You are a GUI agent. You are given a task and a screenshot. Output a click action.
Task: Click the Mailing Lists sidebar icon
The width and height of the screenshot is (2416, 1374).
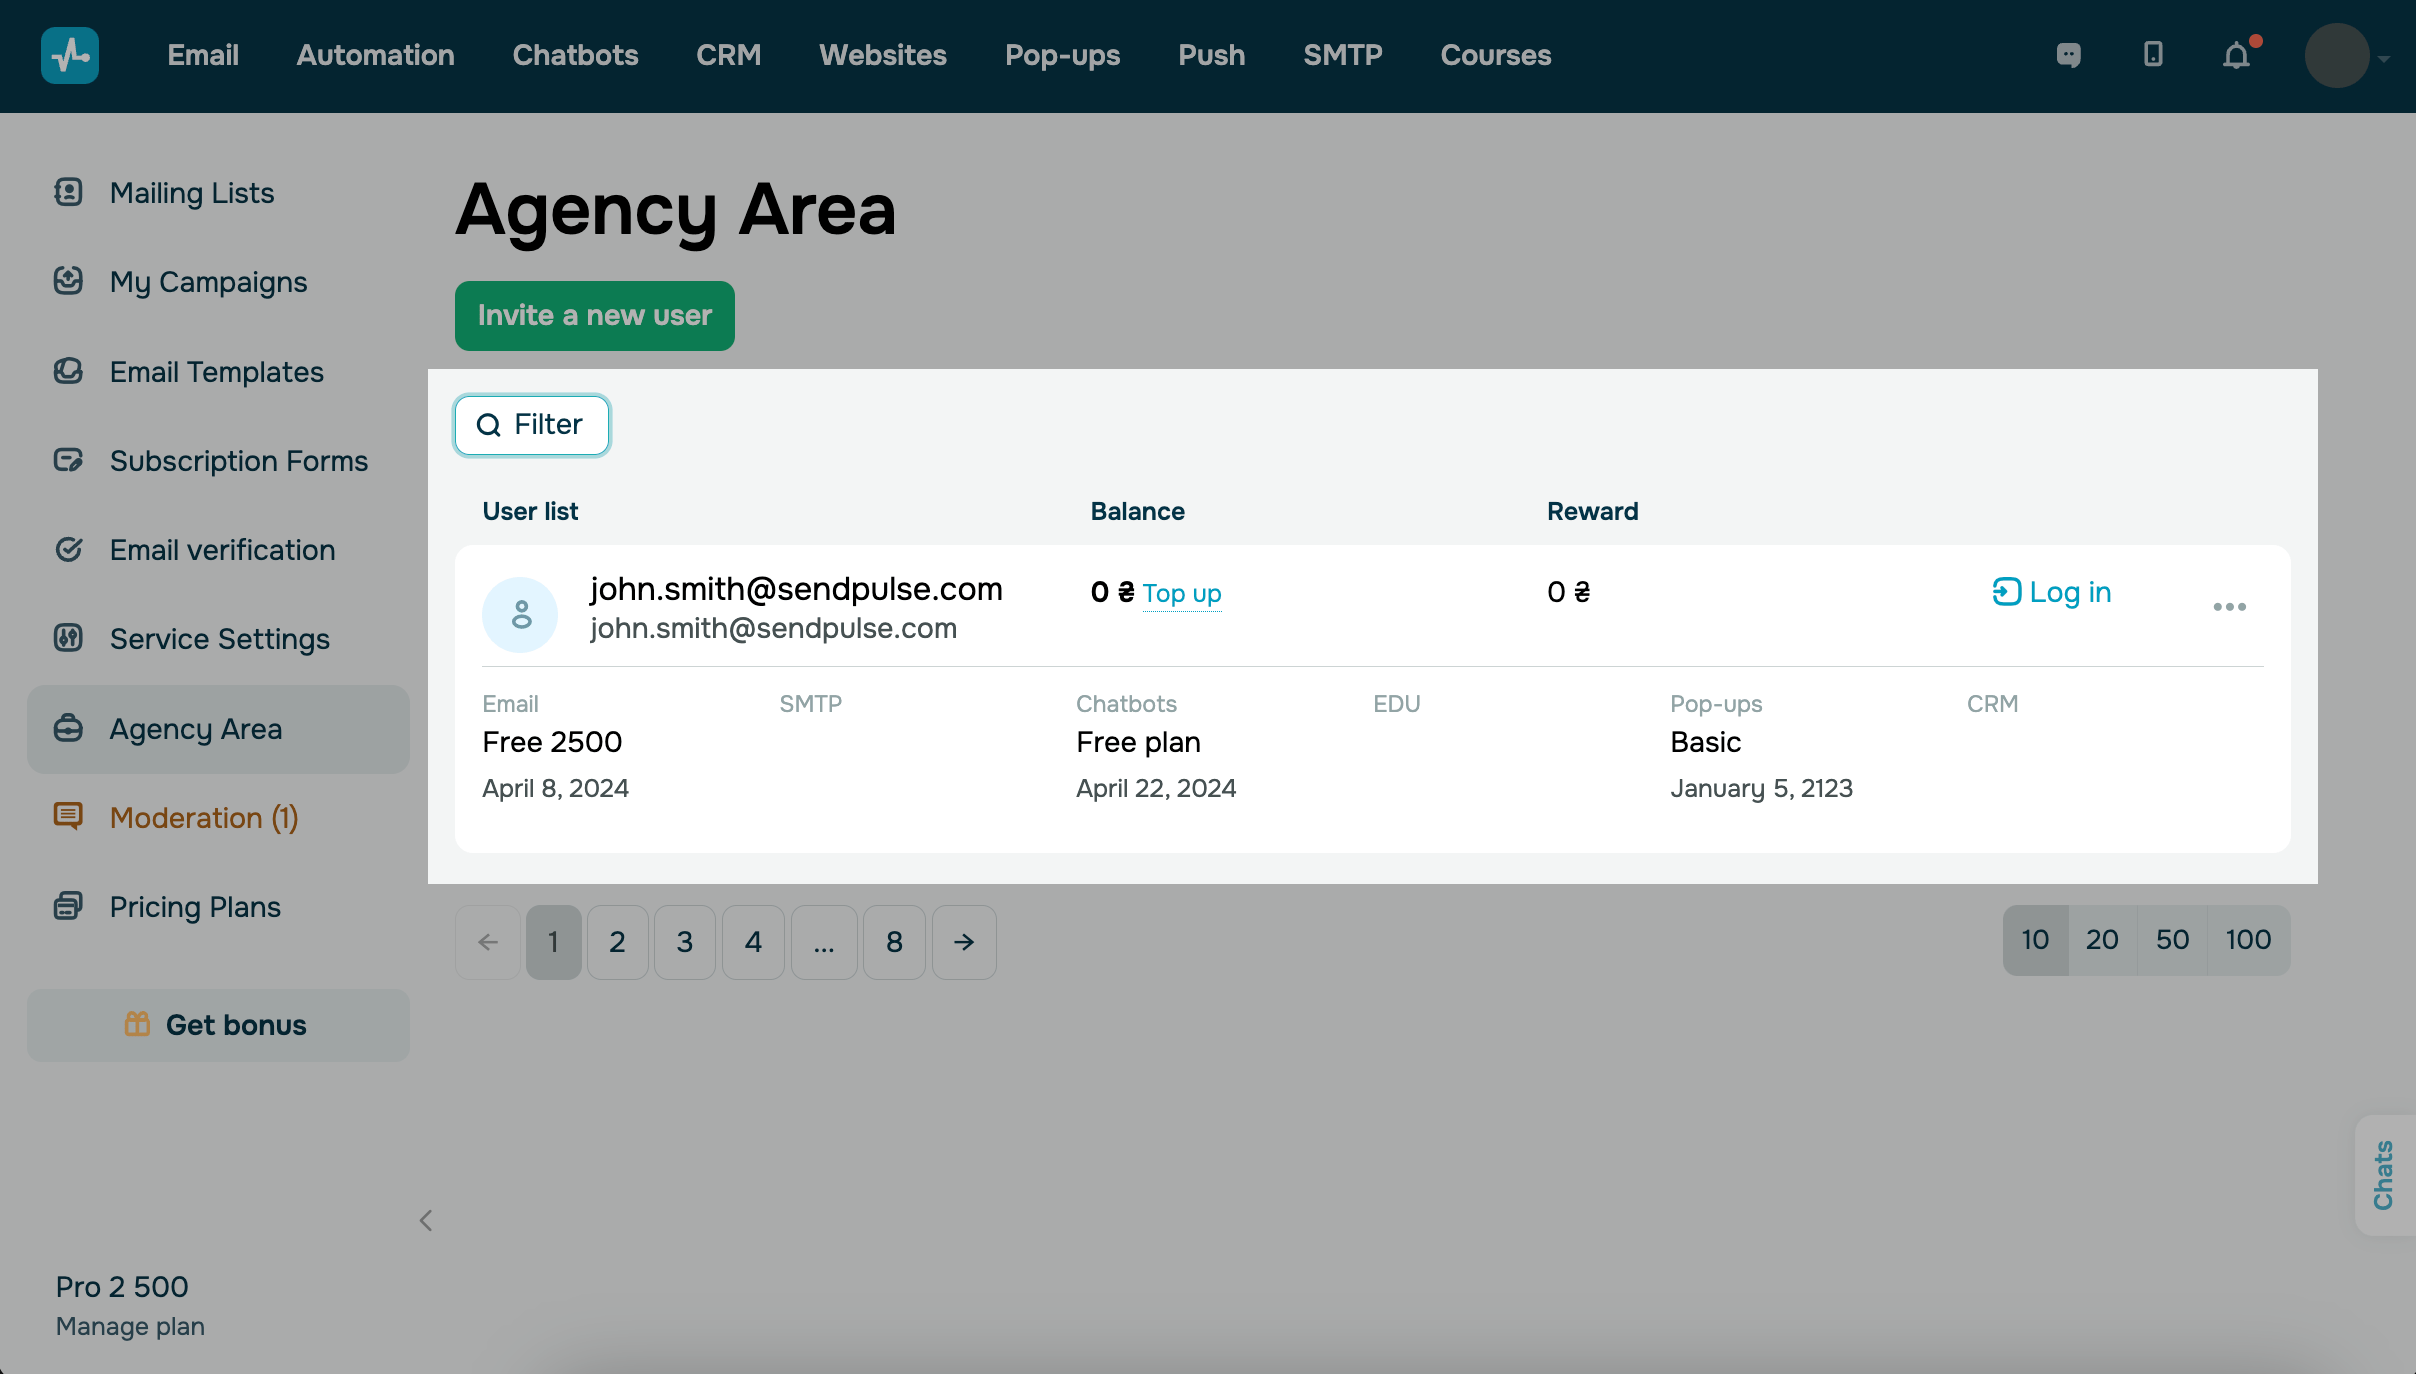click(x=68, y=192)
